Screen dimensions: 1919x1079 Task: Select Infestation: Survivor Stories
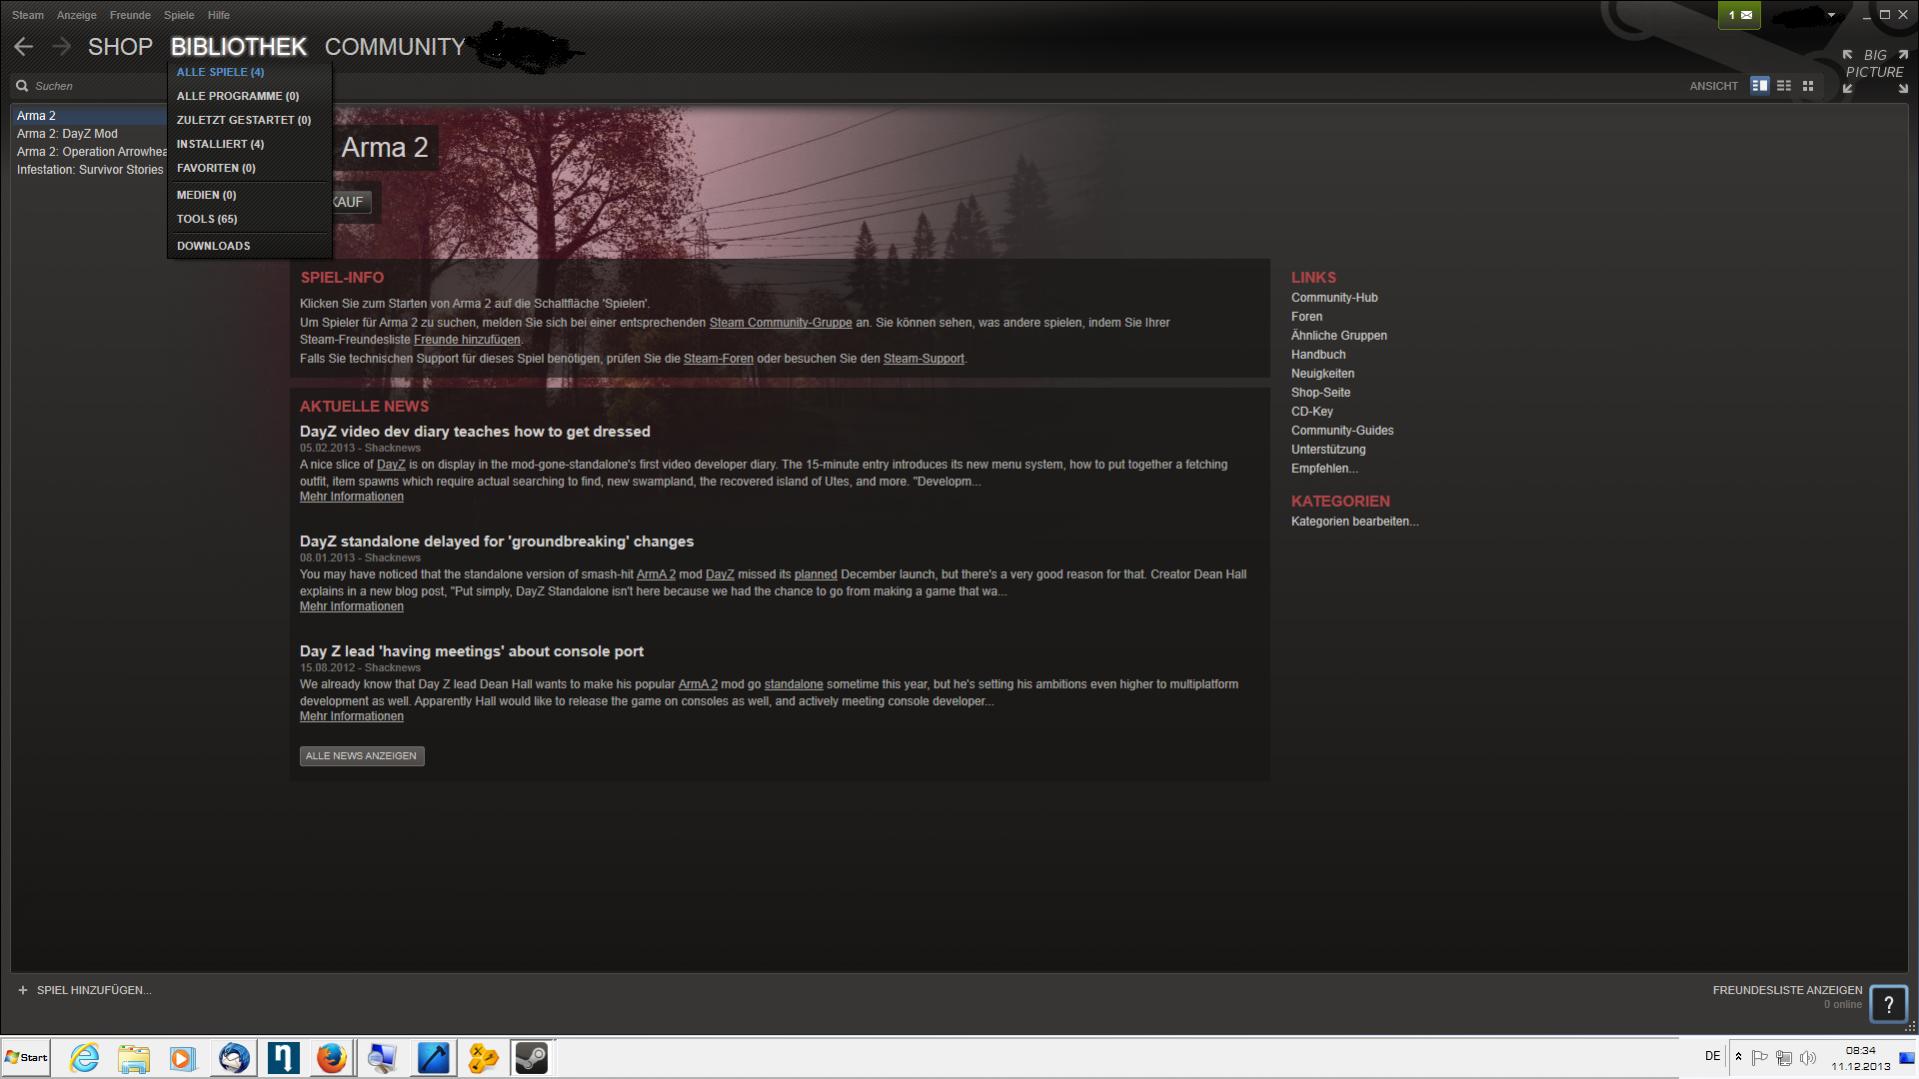pos(89,170)
